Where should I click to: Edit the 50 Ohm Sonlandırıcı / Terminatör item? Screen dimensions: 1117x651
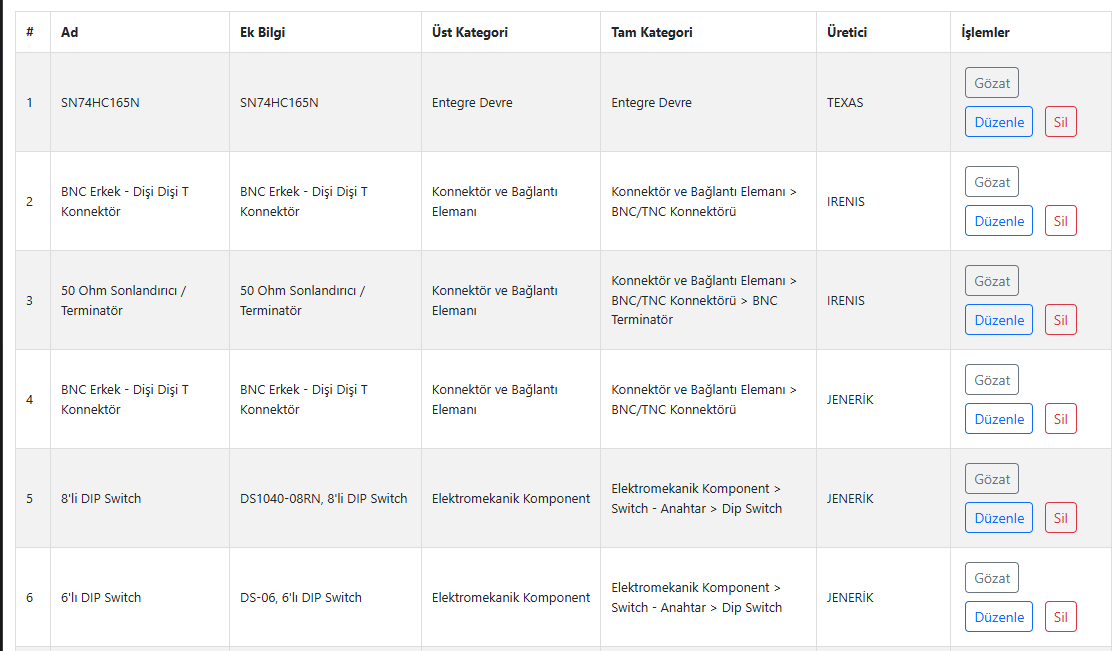point(998,320)
